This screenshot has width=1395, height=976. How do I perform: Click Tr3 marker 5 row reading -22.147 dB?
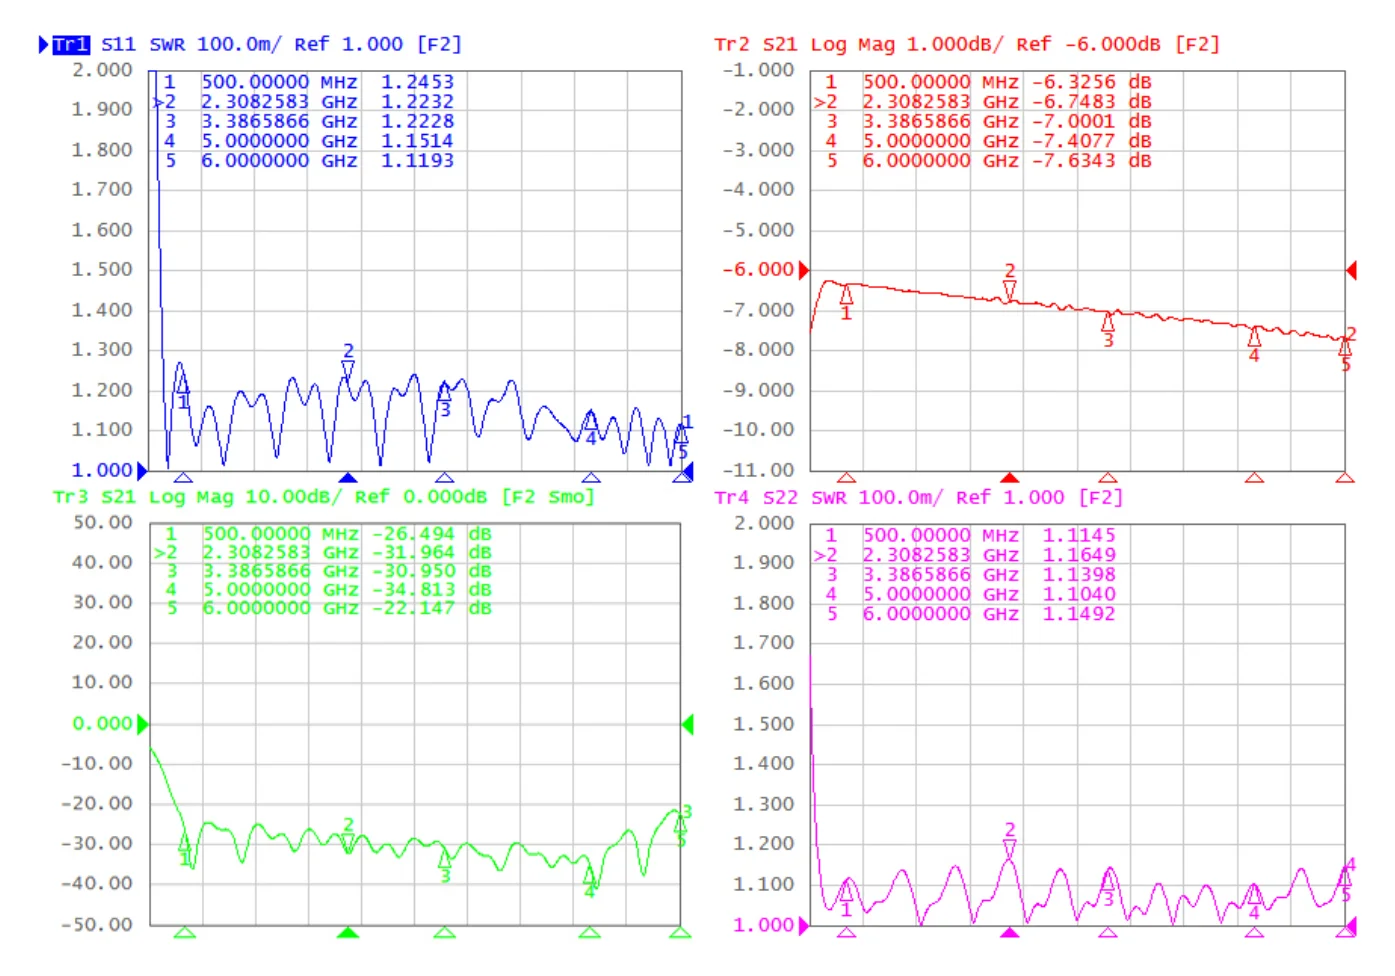(x=328, y=608)
